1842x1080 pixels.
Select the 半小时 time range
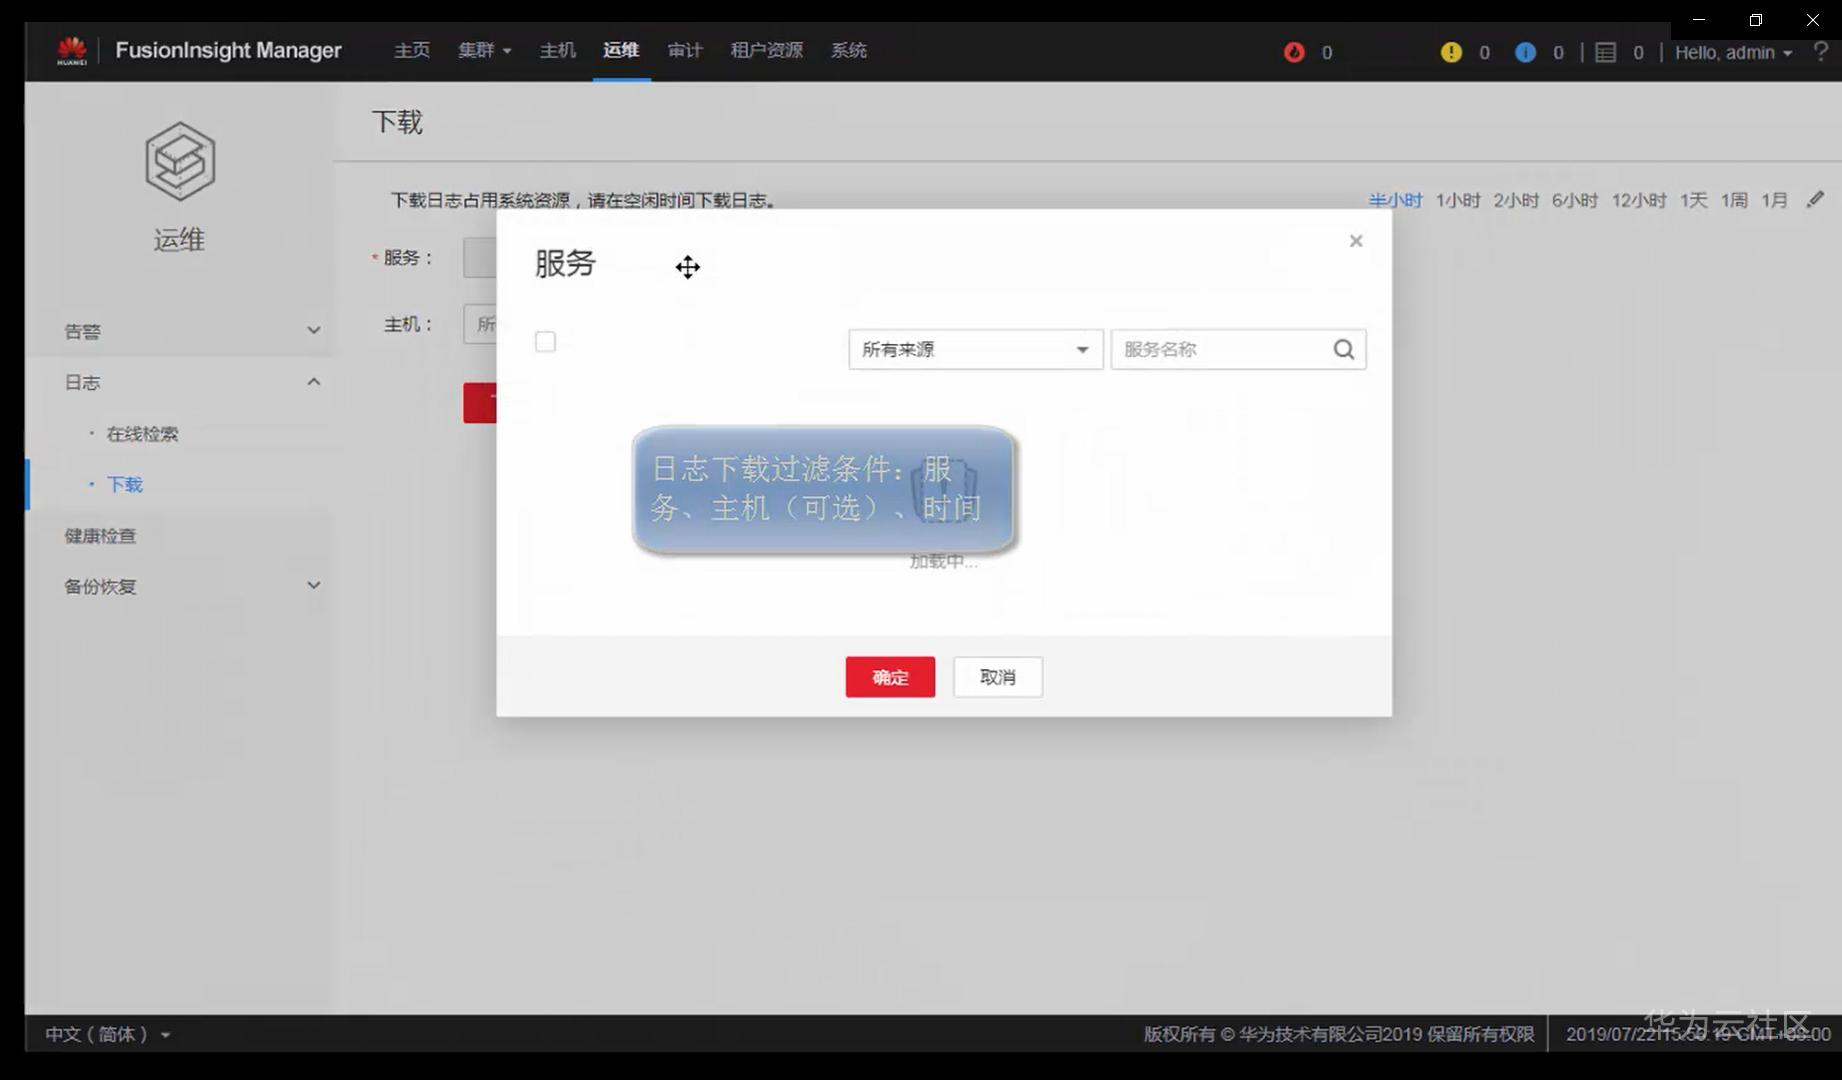pyautogui.click(x=1395, y=200)
